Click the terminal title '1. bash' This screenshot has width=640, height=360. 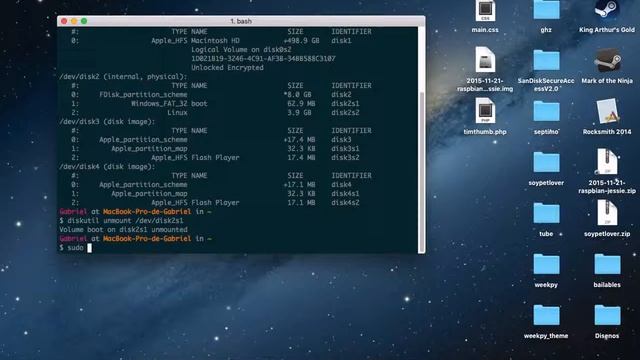[241, 21]
